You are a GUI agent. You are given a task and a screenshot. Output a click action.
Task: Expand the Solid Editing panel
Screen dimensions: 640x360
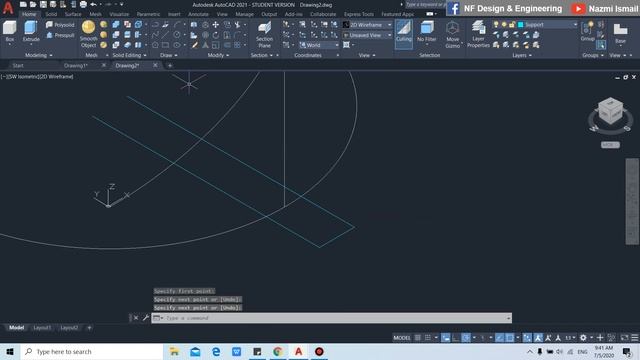pyautogui.click(x=129, y=55)
